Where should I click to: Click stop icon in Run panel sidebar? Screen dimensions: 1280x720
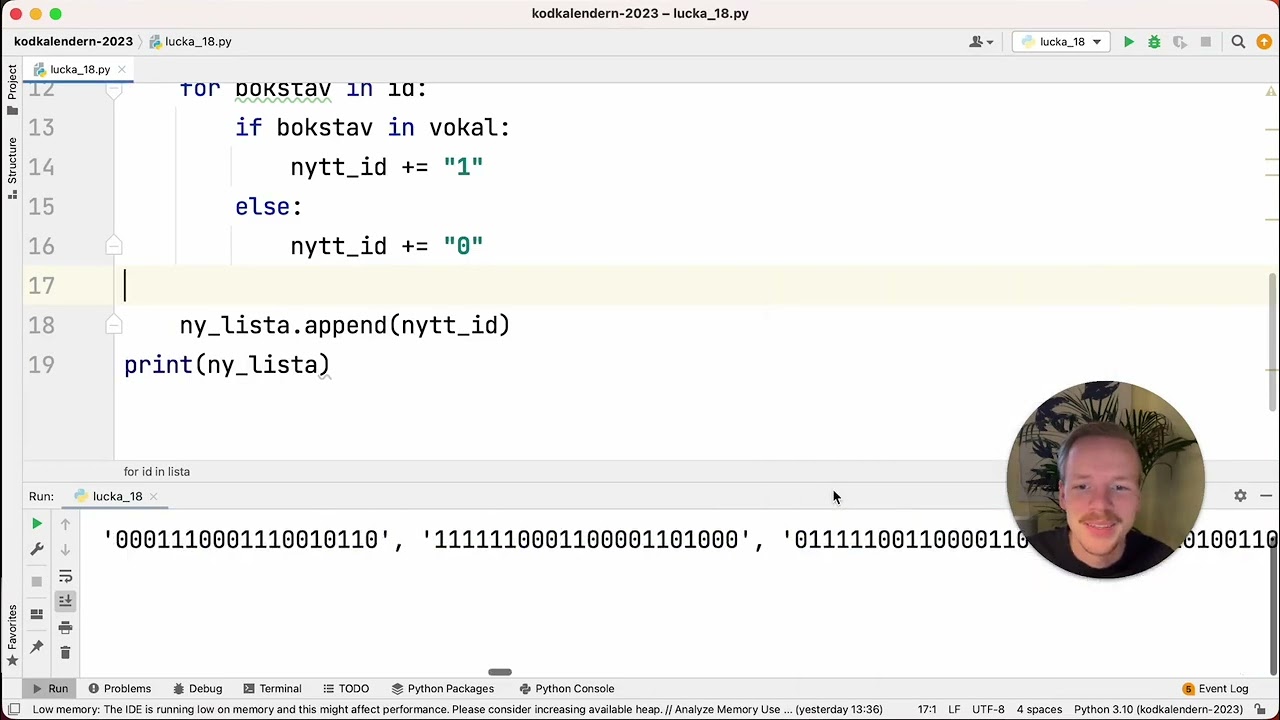37,581
